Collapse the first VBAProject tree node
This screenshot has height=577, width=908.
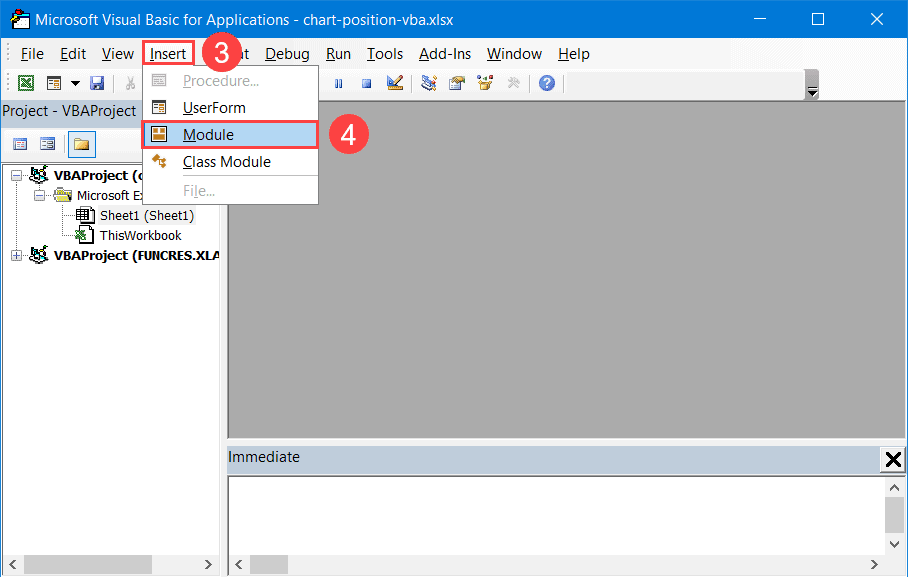tap(17, 176)
